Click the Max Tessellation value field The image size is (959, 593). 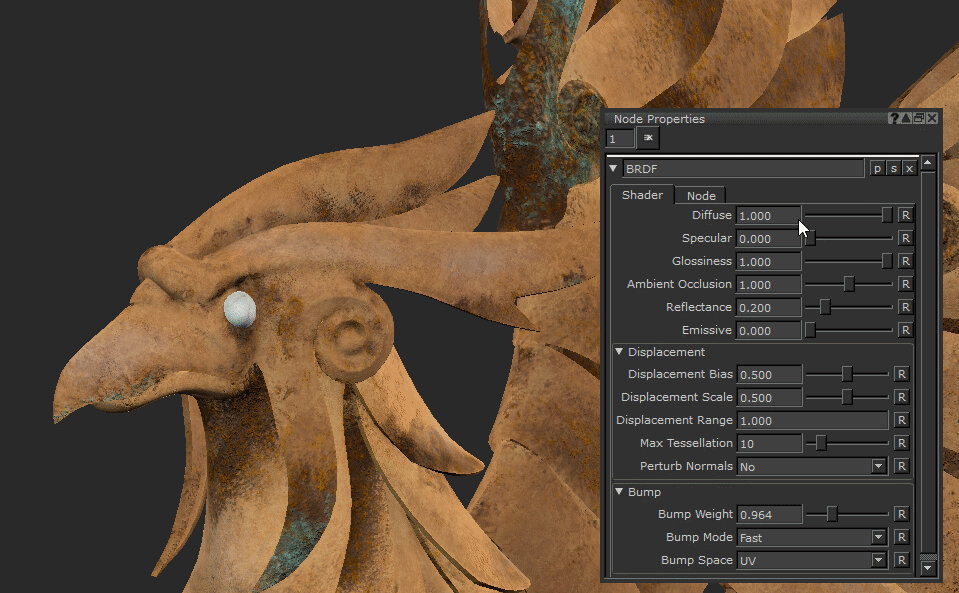click(768, 443)
